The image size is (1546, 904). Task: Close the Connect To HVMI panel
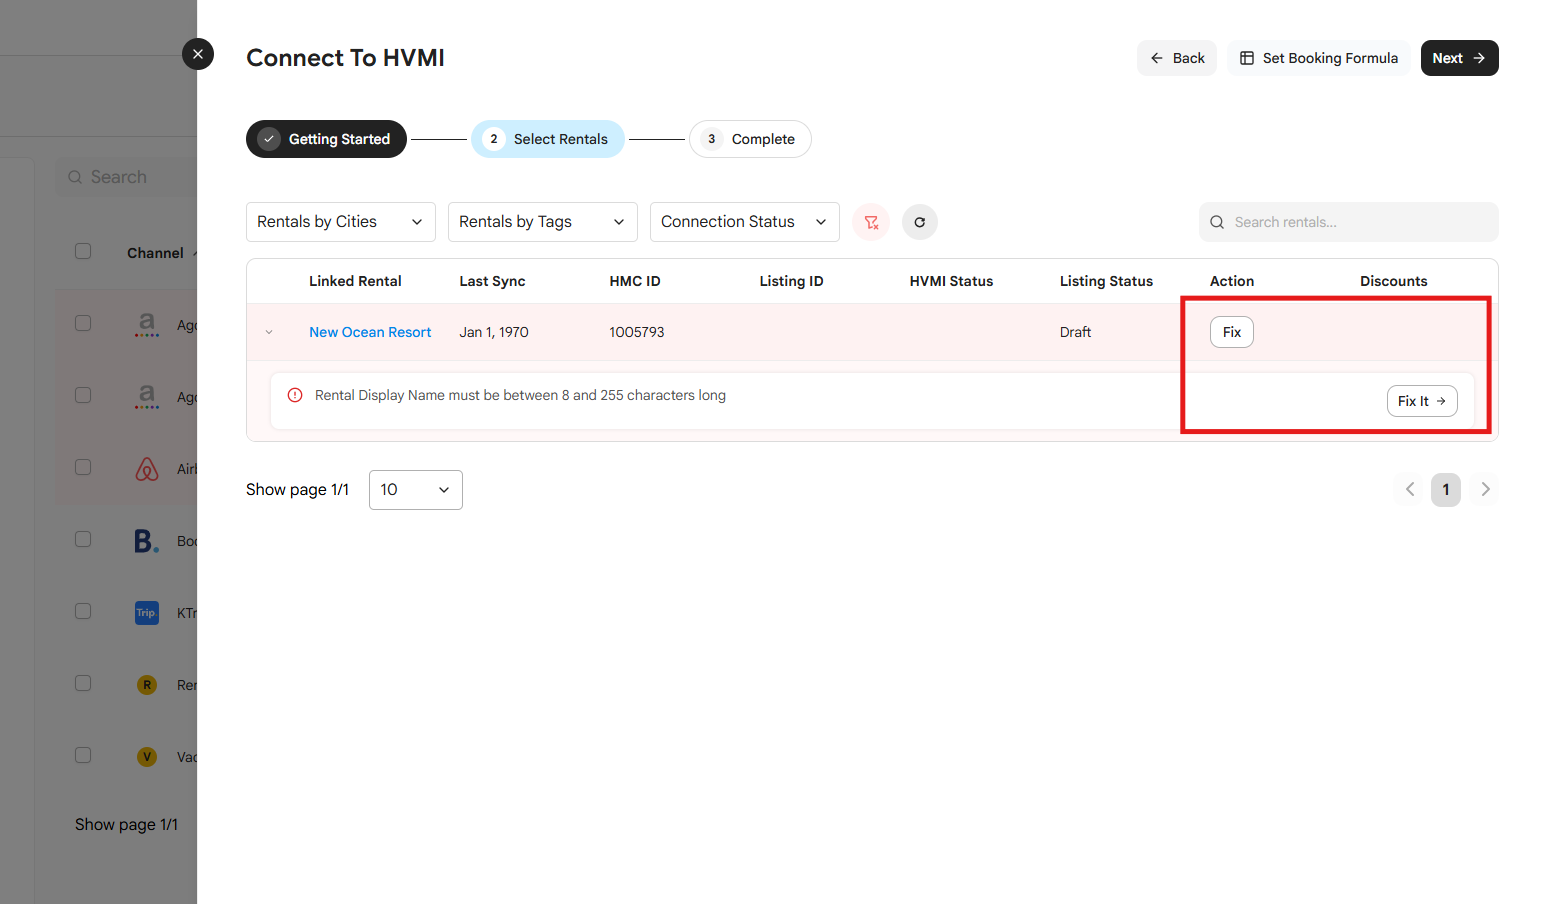198,54
